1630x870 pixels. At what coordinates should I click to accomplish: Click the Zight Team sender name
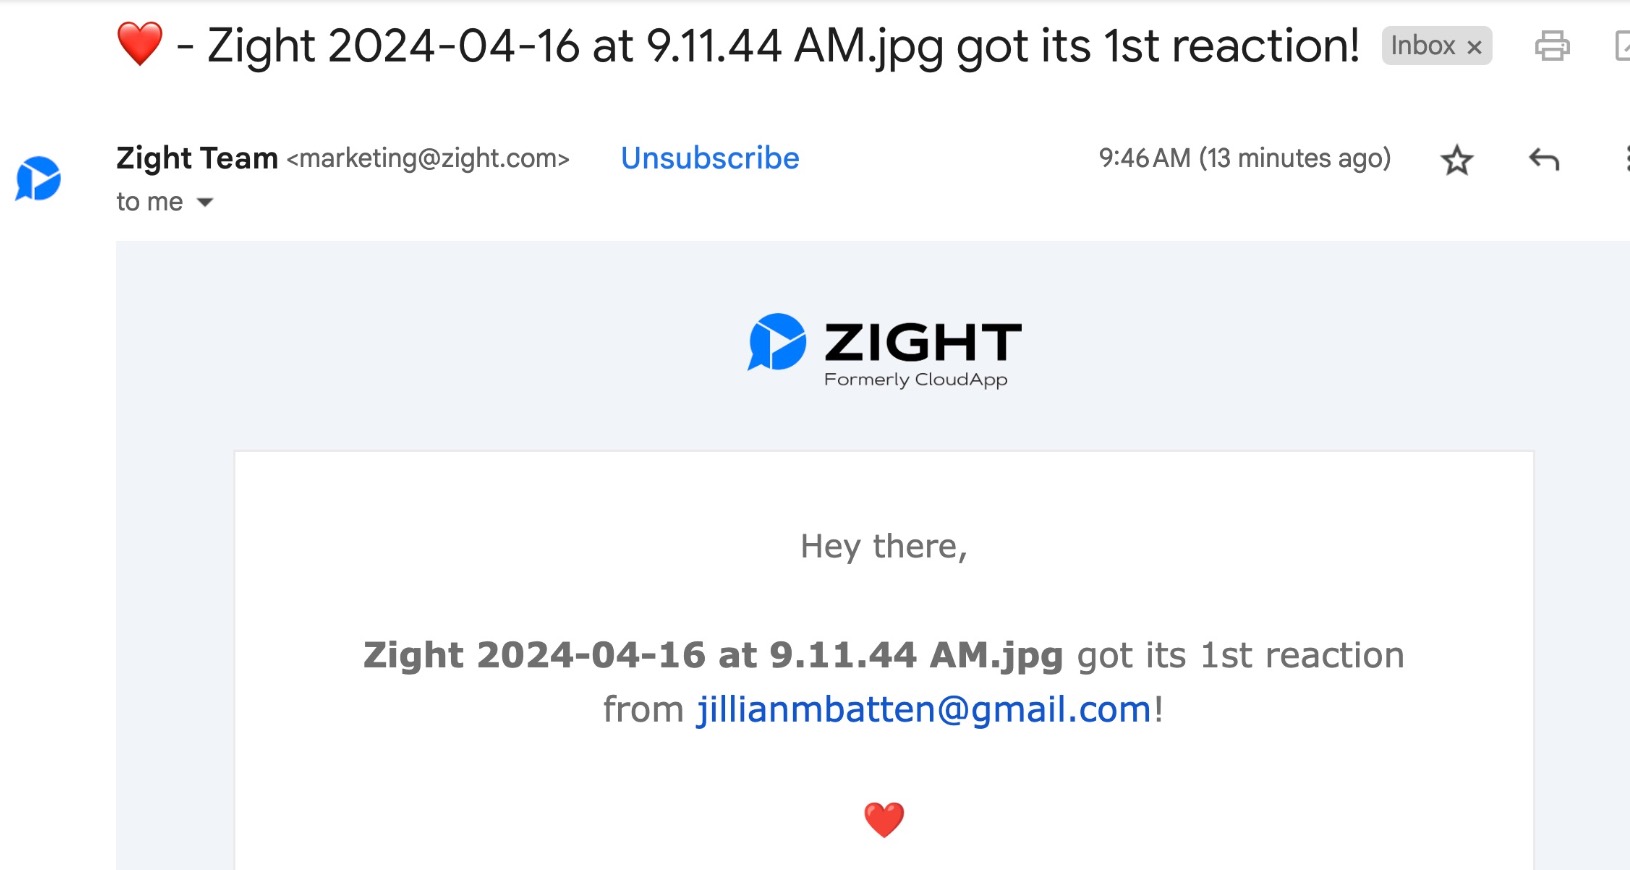point(197,158)
